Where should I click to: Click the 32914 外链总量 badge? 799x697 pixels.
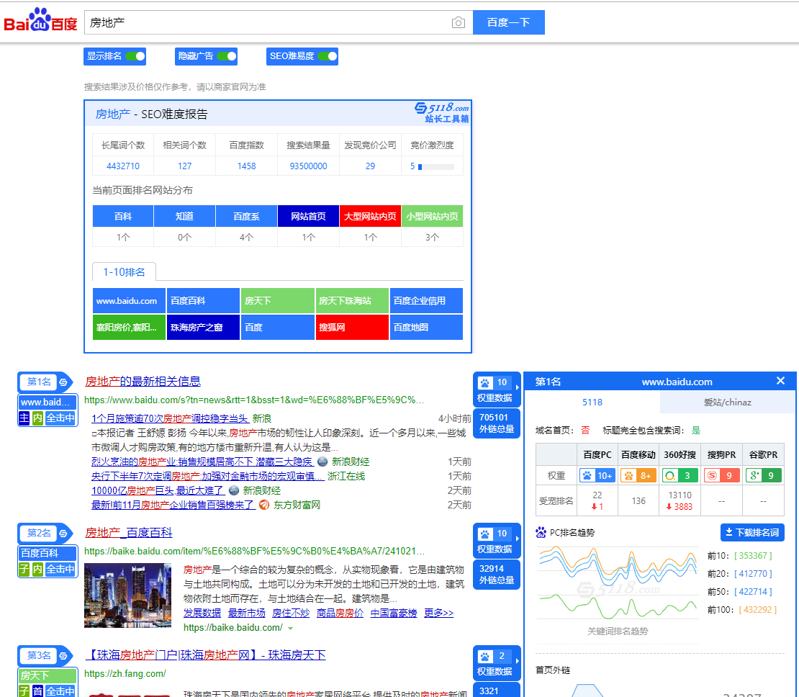point(497,574)
